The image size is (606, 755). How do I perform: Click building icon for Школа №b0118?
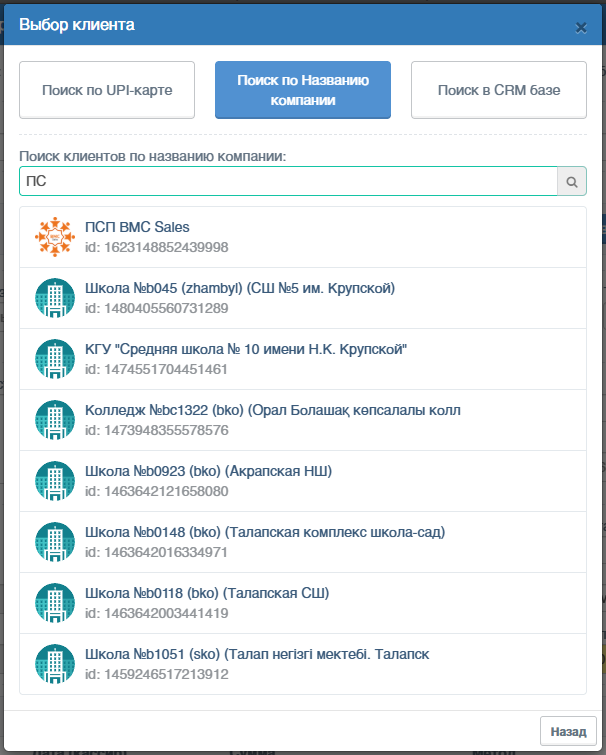(x=55, y=603)
